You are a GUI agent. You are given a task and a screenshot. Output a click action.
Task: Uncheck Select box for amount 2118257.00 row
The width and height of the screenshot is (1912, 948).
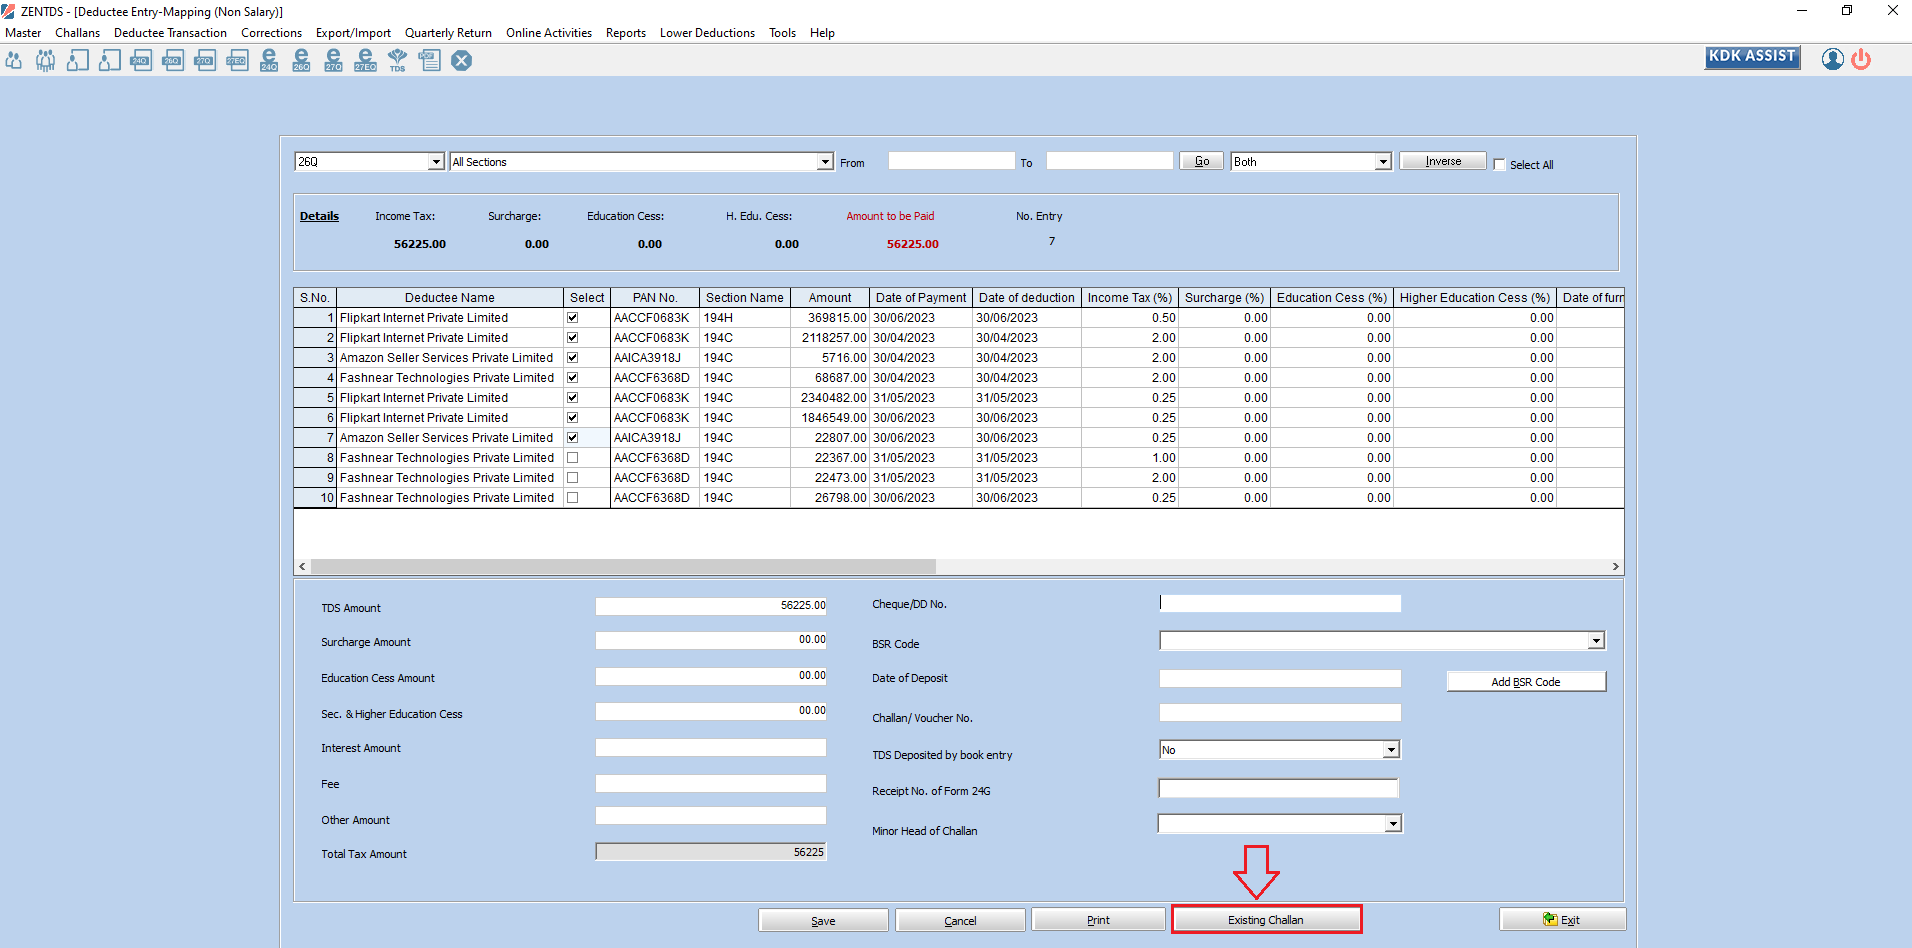(572, 338)
